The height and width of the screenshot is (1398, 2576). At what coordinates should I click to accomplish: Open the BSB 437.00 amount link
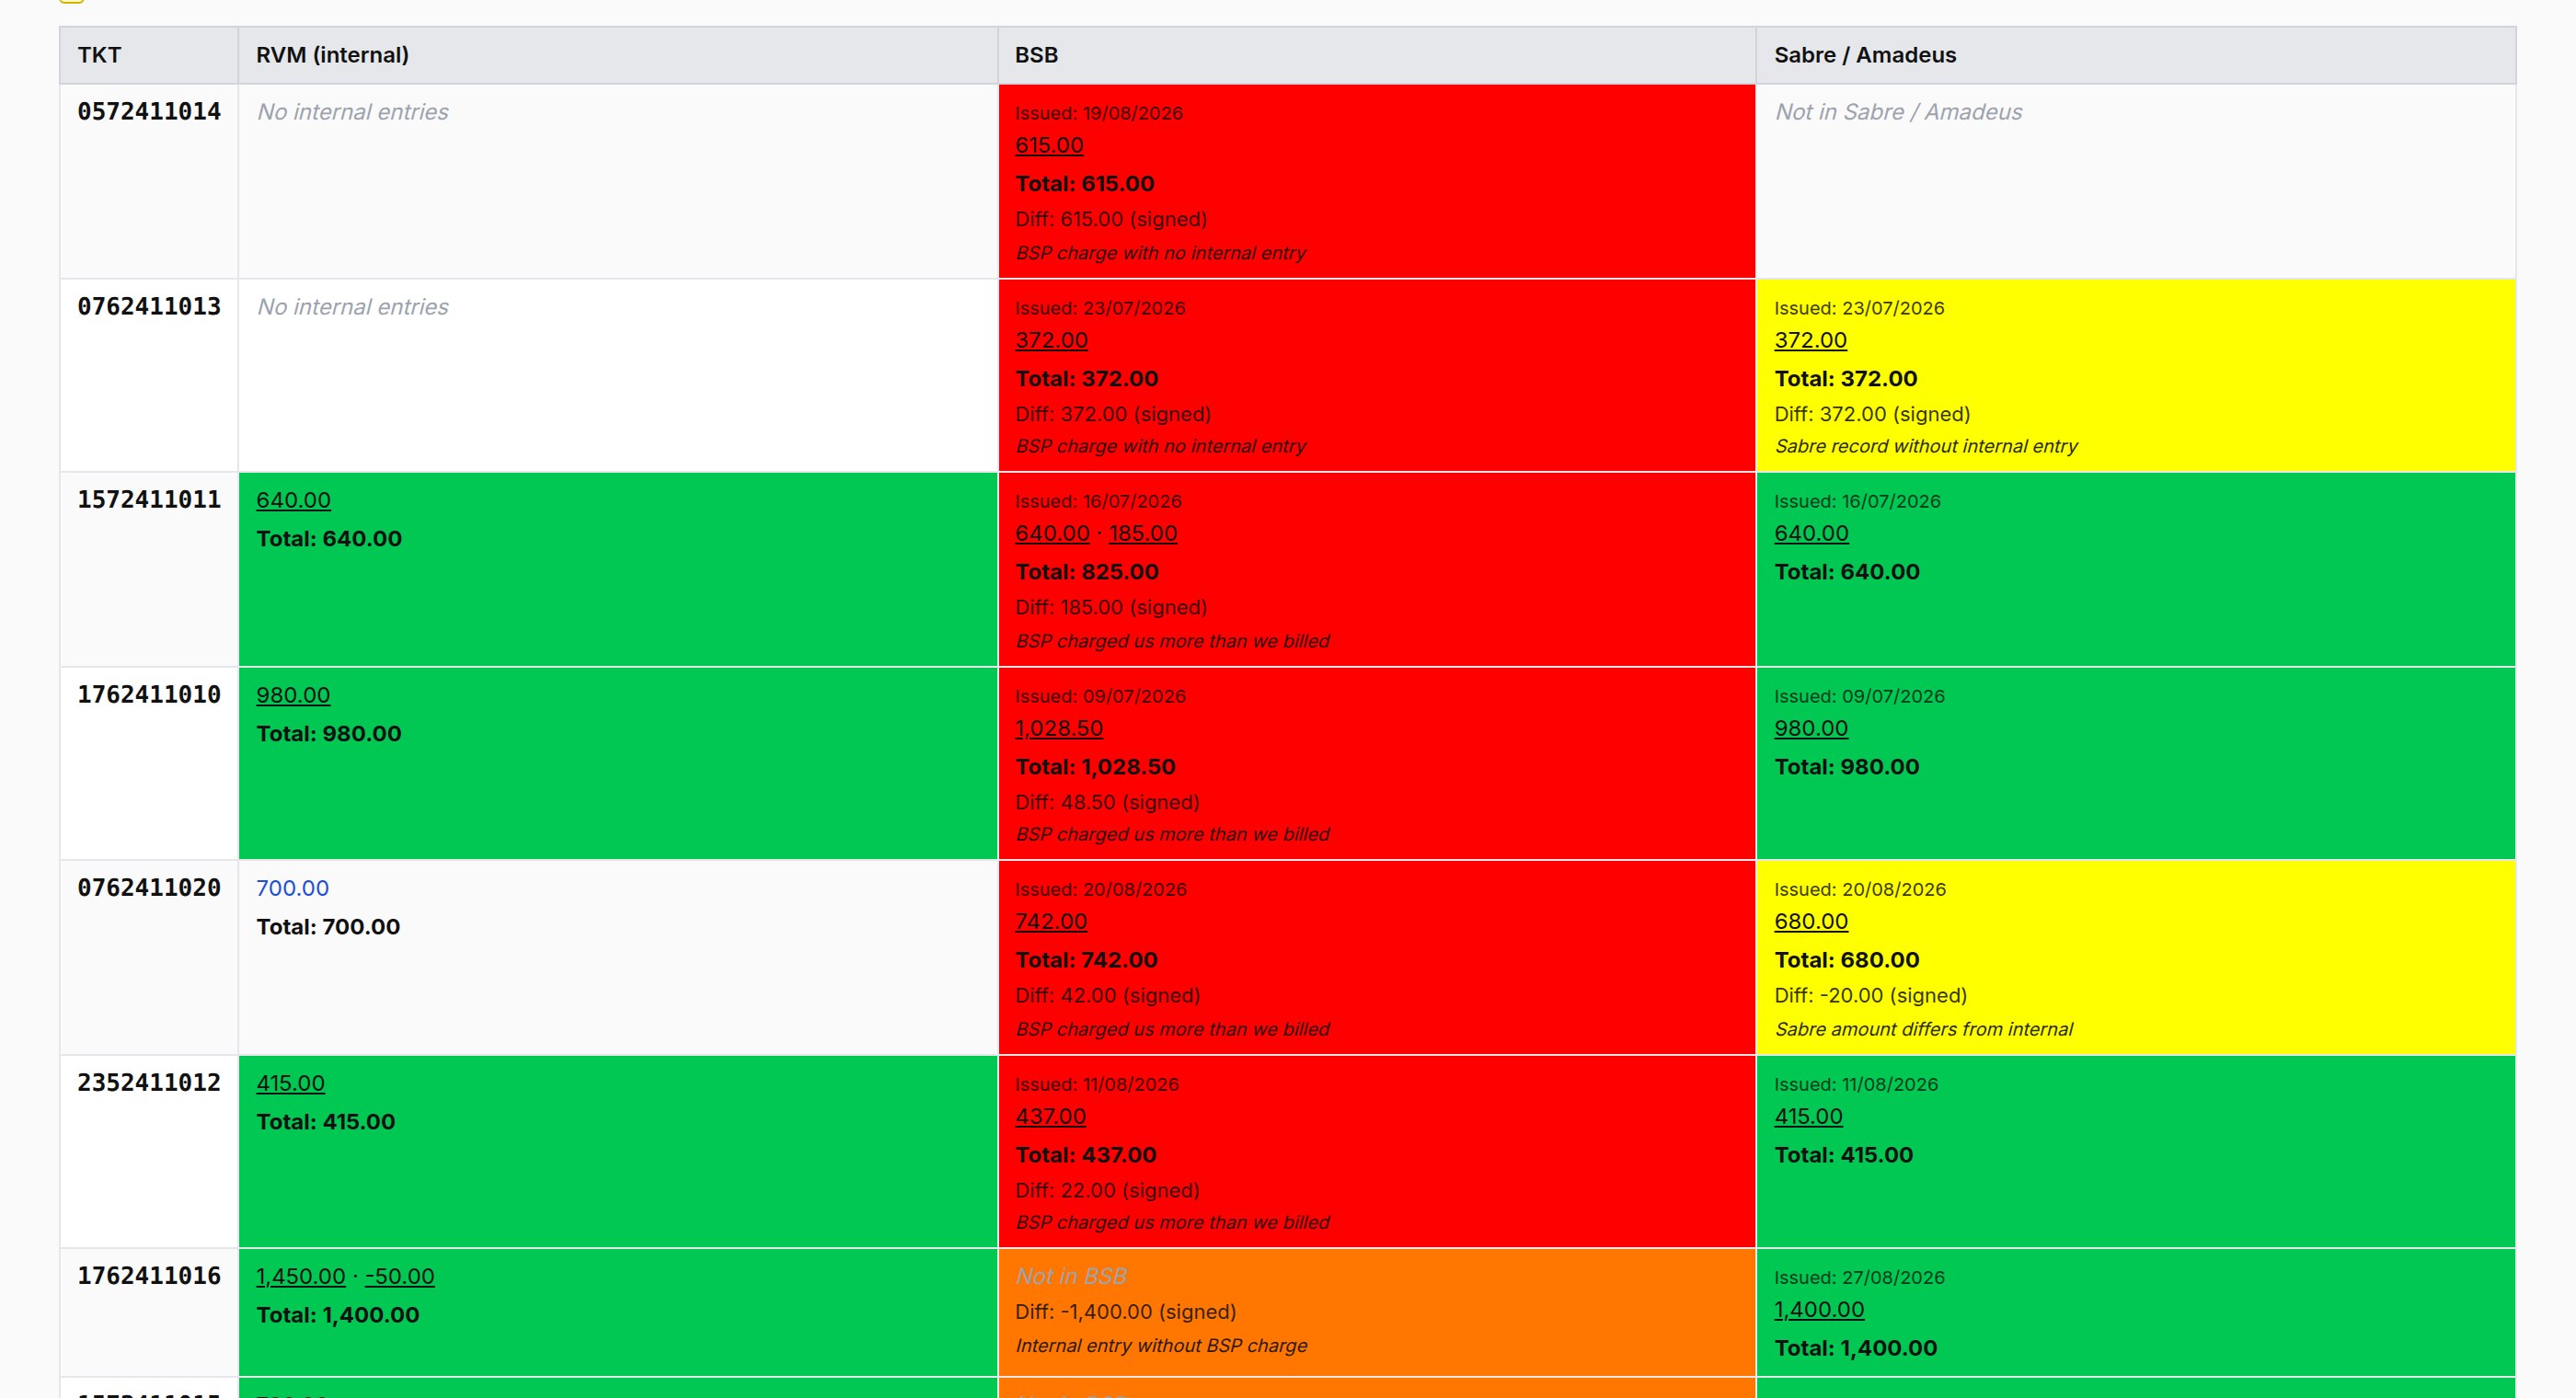pyautogui.click(x=1050, y=1116)
